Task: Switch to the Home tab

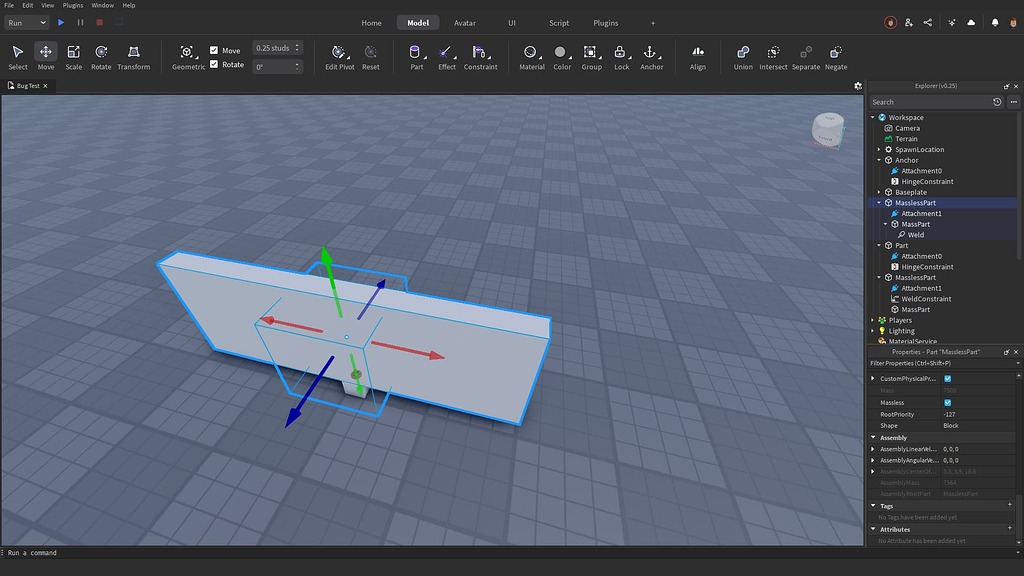Action: 372,23
